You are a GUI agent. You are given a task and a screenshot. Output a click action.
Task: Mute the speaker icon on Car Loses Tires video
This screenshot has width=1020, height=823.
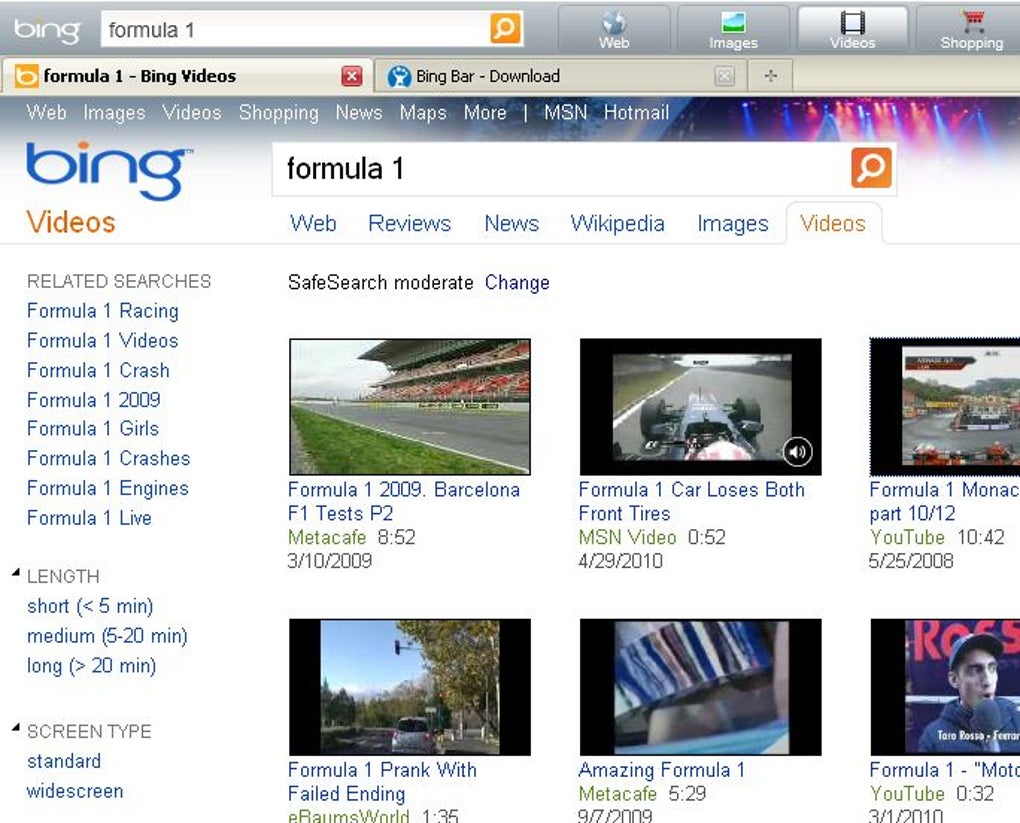pos(797,452)
